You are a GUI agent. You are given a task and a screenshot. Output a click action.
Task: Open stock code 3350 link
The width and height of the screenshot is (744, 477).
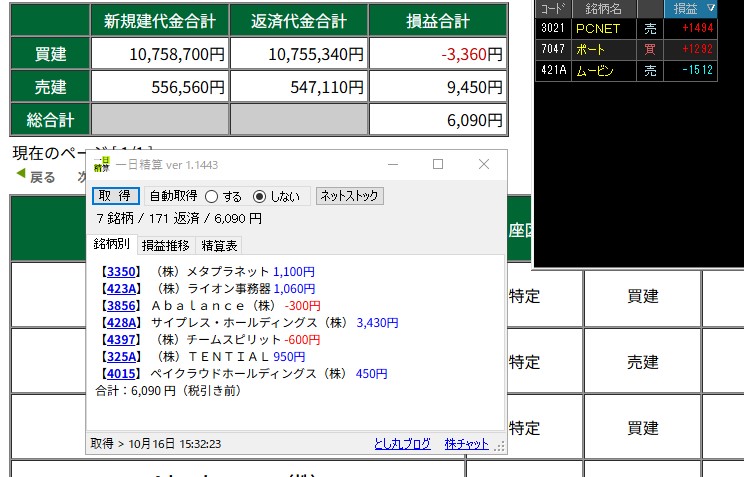point(119,271)
